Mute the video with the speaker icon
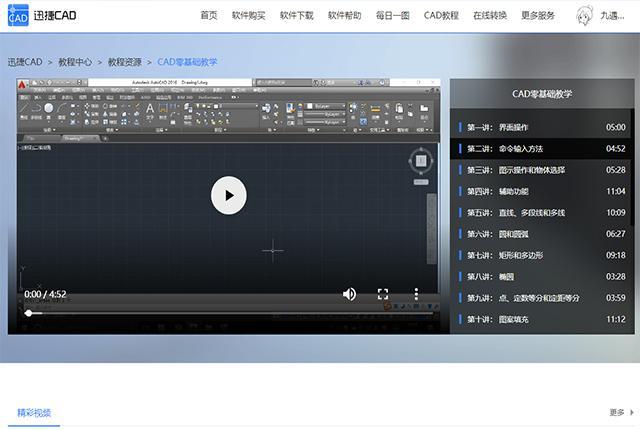This screenshot has height=430, width=640. [349, 294]
